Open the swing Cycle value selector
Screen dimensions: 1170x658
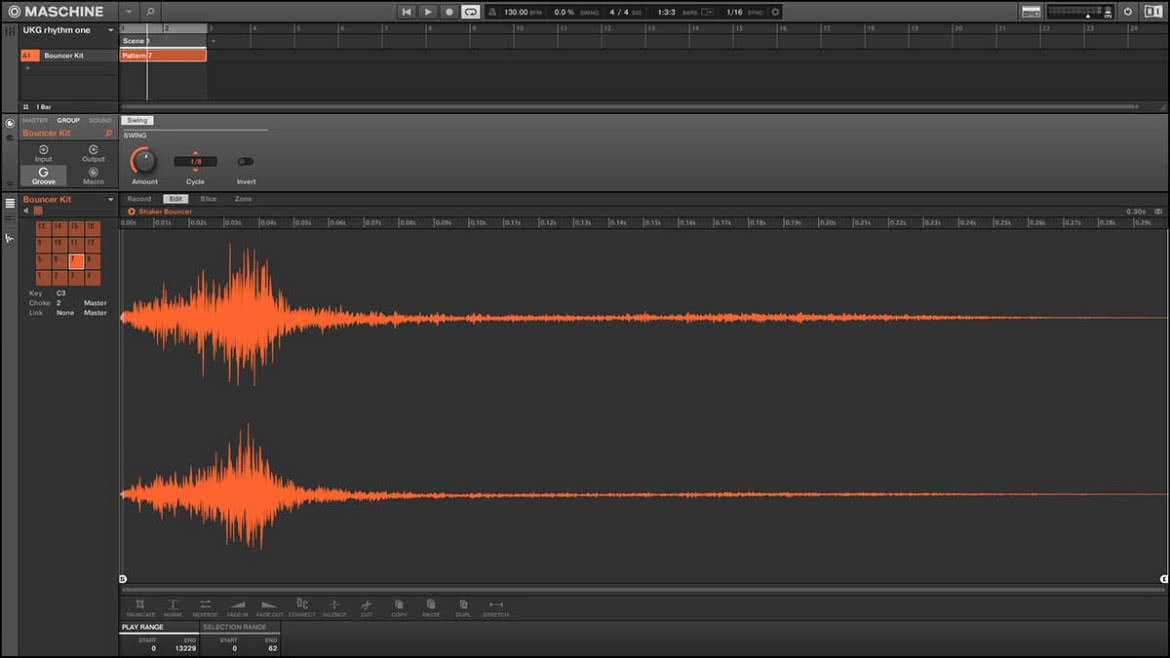click(195, 162)
